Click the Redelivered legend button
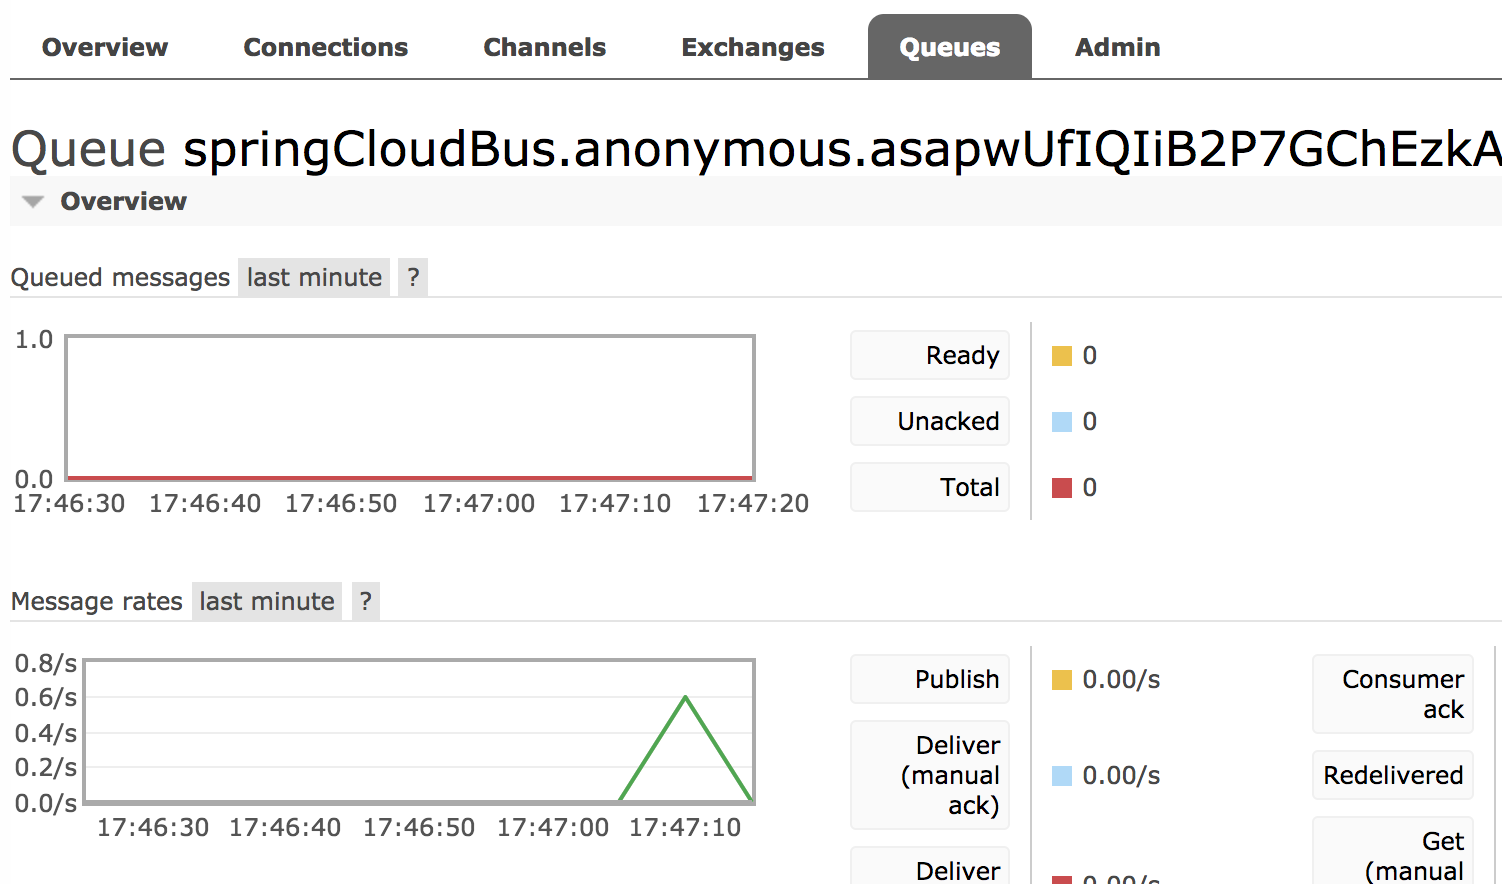 coord(1392,775)
